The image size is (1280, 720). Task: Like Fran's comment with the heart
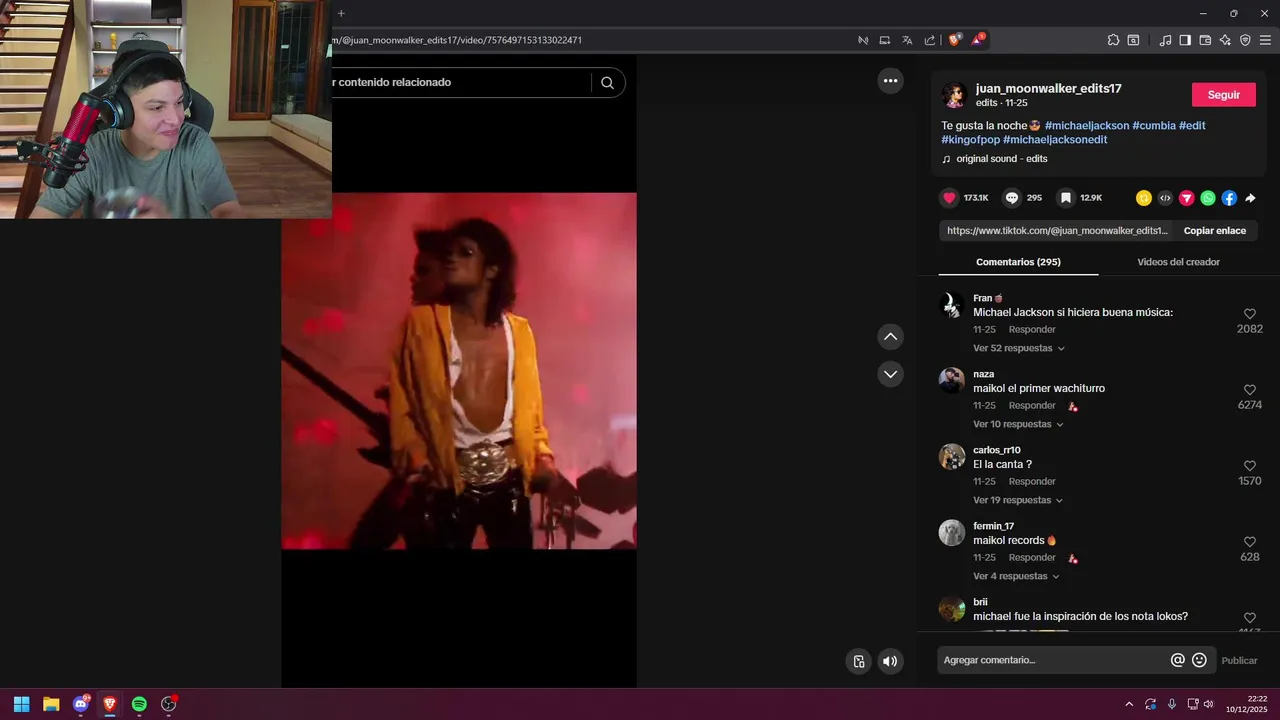click(1249, 314)
